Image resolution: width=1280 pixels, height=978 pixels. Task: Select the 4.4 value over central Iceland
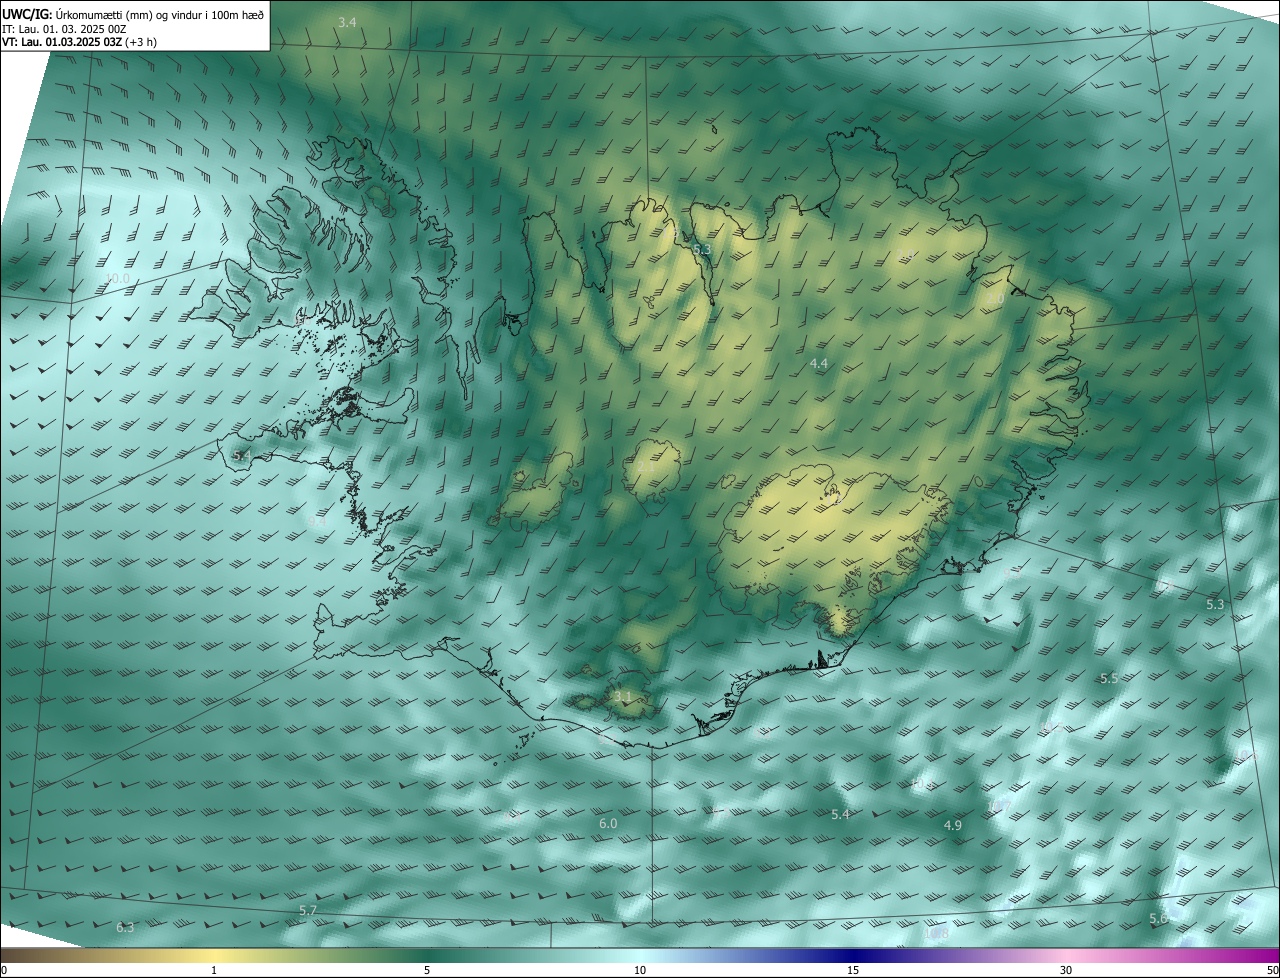point(819,363)
